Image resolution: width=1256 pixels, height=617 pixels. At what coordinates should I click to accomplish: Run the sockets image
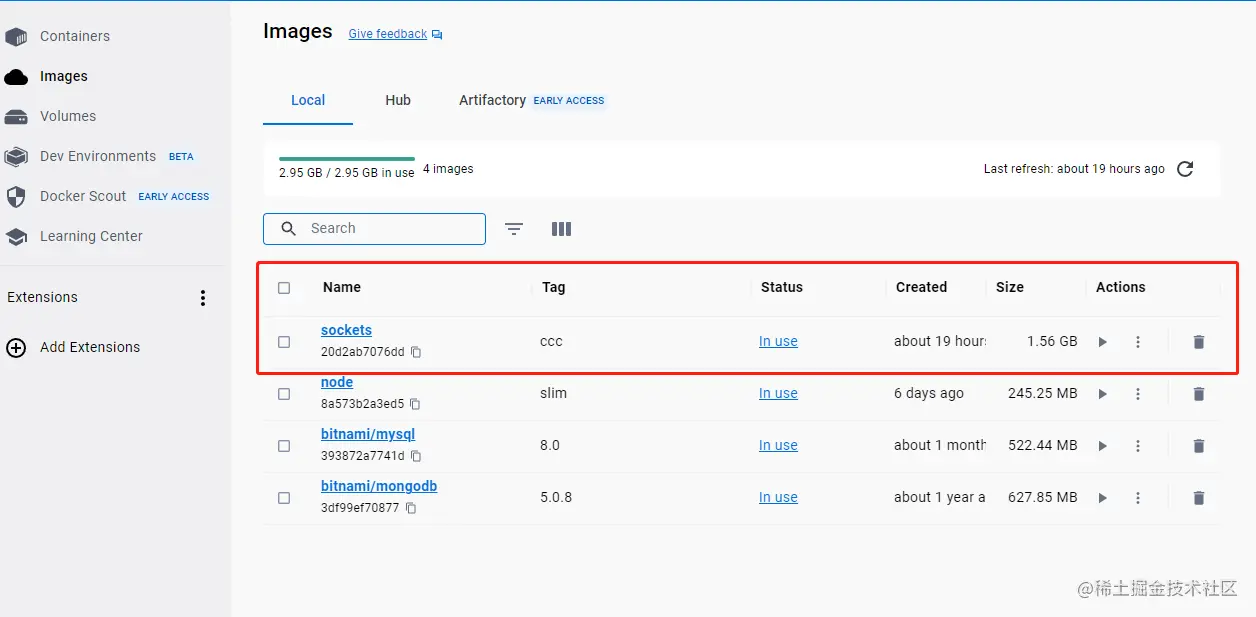click(1102, 342)
